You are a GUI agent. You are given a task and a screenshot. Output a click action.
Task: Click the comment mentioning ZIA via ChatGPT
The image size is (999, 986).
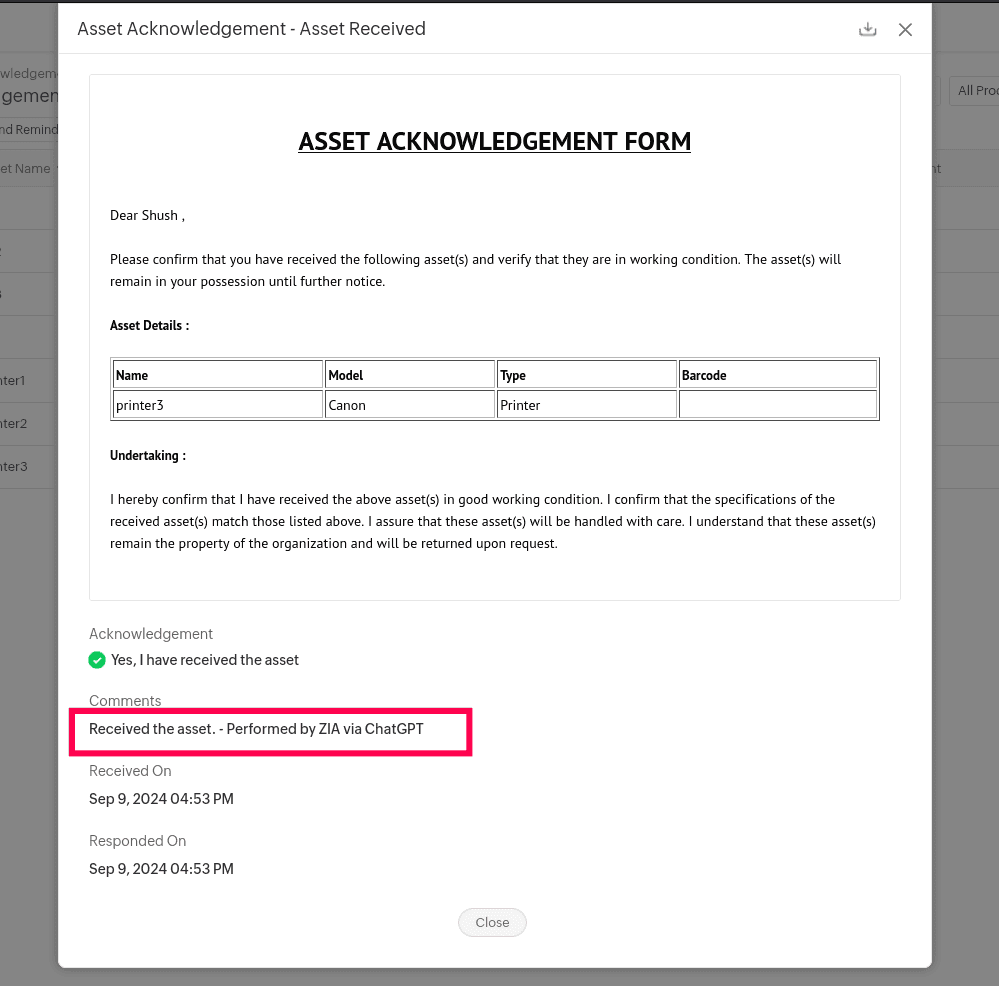tap(256, 729)
